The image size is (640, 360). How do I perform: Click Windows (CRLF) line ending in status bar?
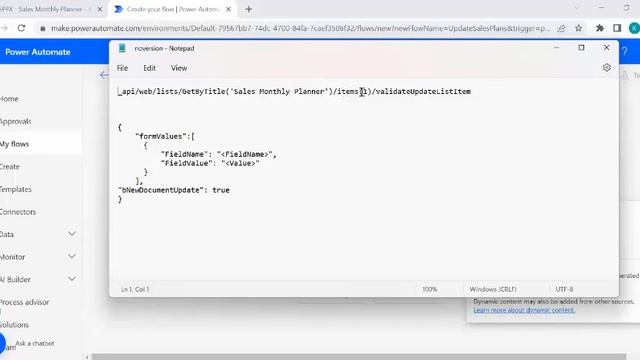(493, 289)
